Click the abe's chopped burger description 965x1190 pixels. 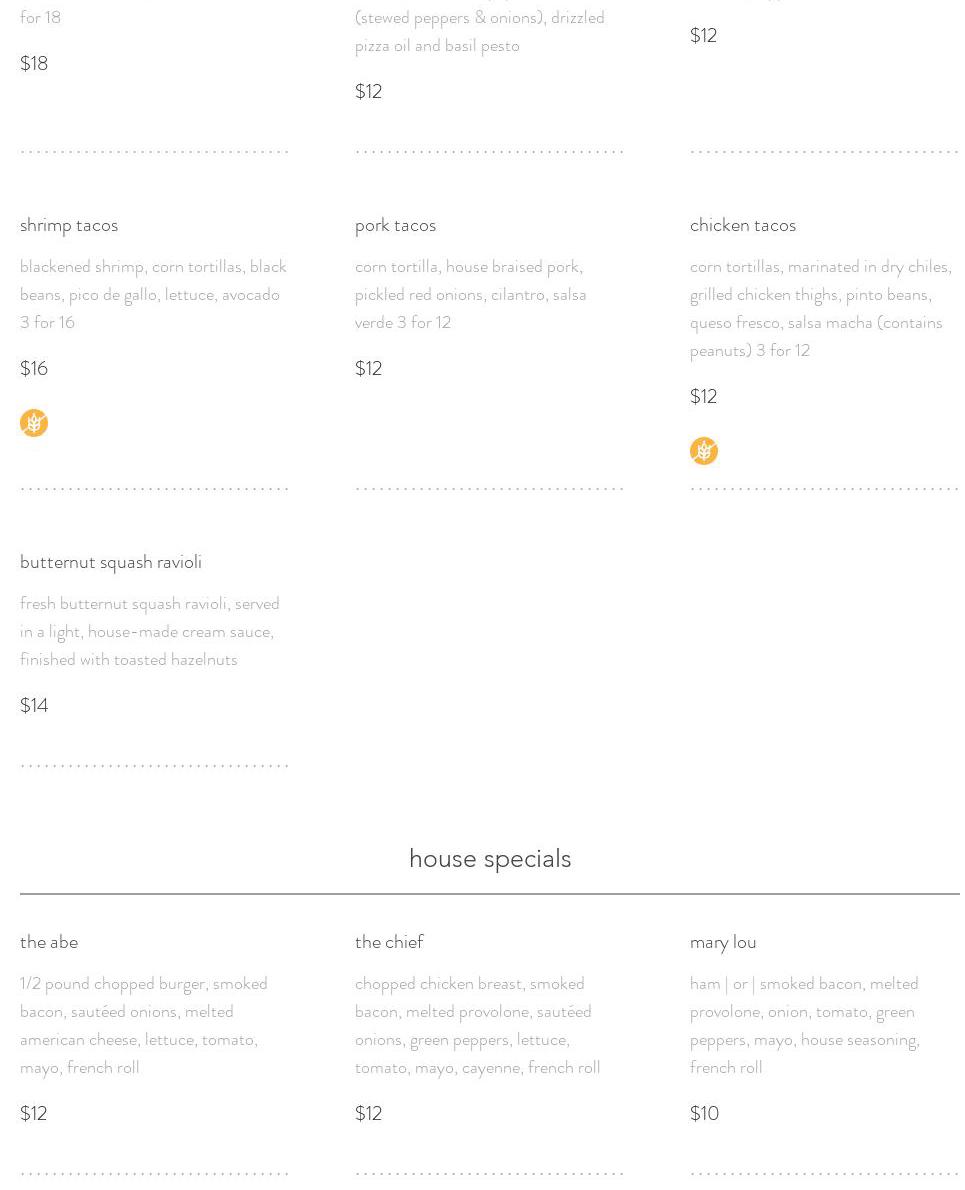144,1025
